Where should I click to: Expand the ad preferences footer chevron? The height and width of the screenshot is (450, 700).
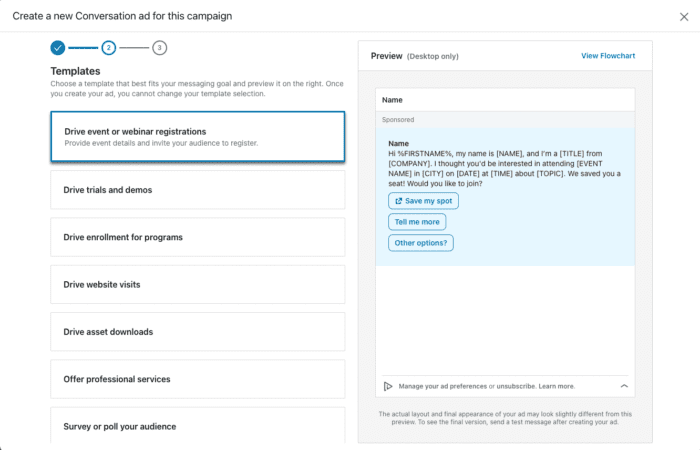(624, 386)
